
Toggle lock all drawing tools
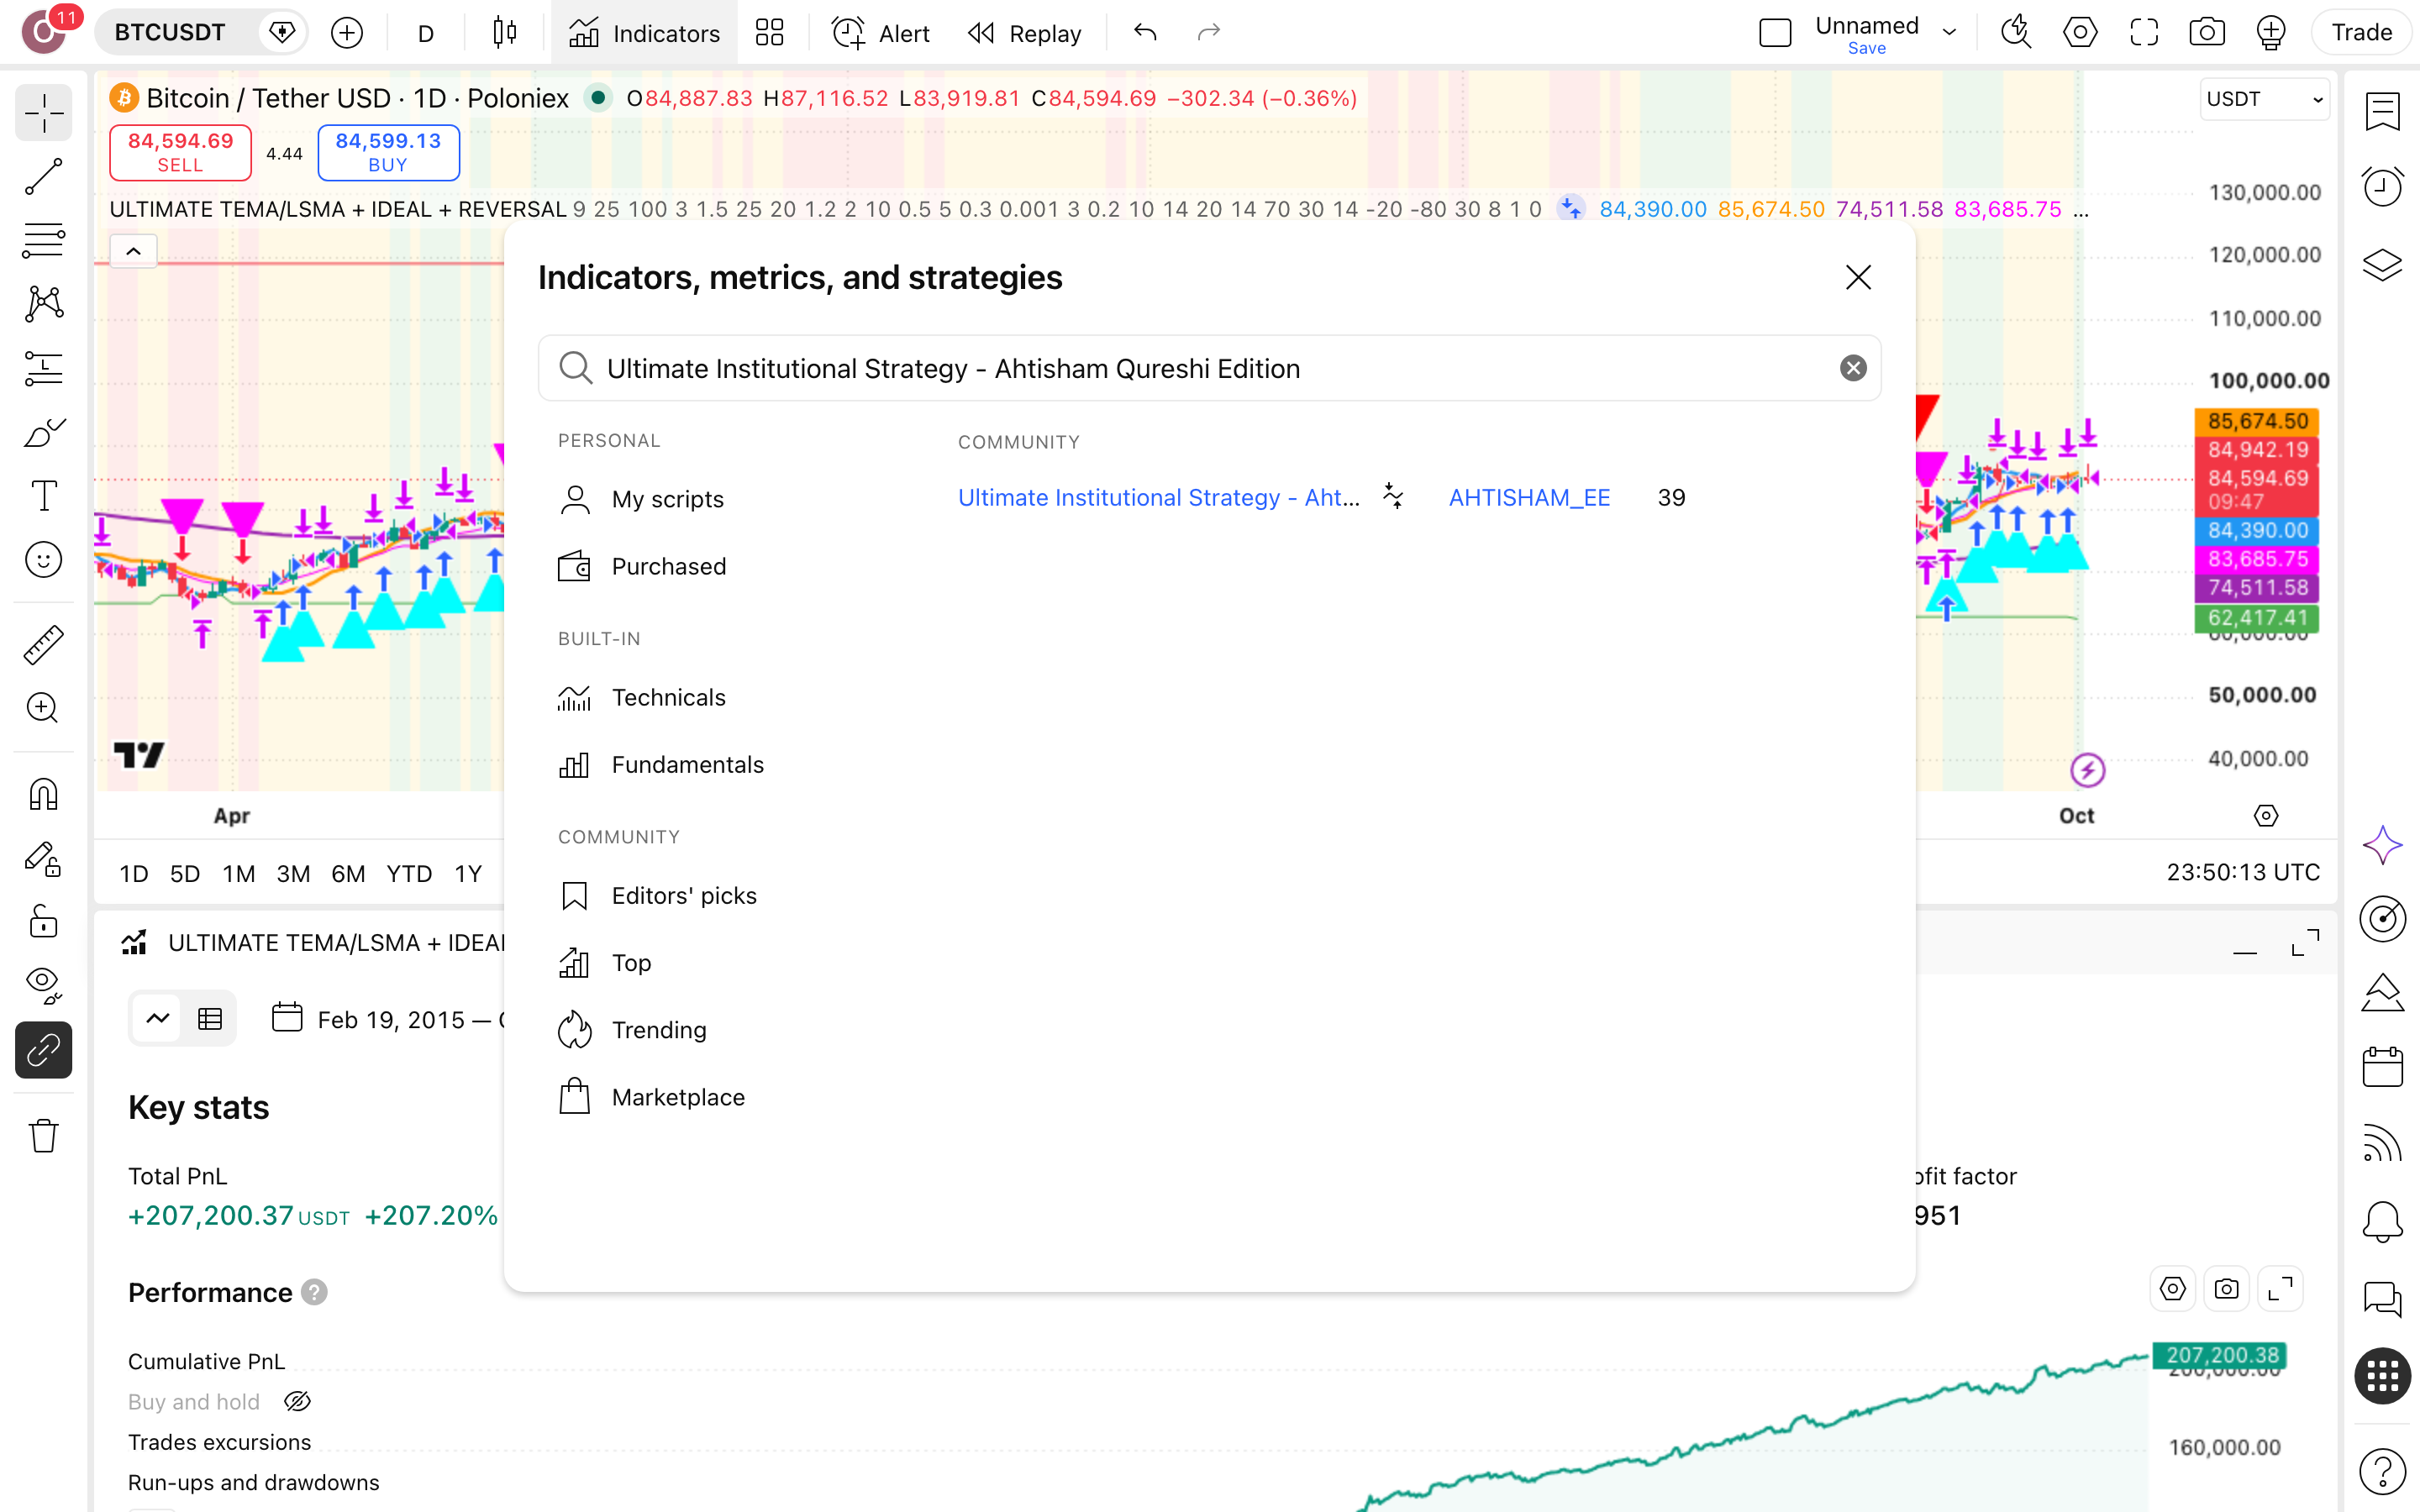[x=43, y=922]
